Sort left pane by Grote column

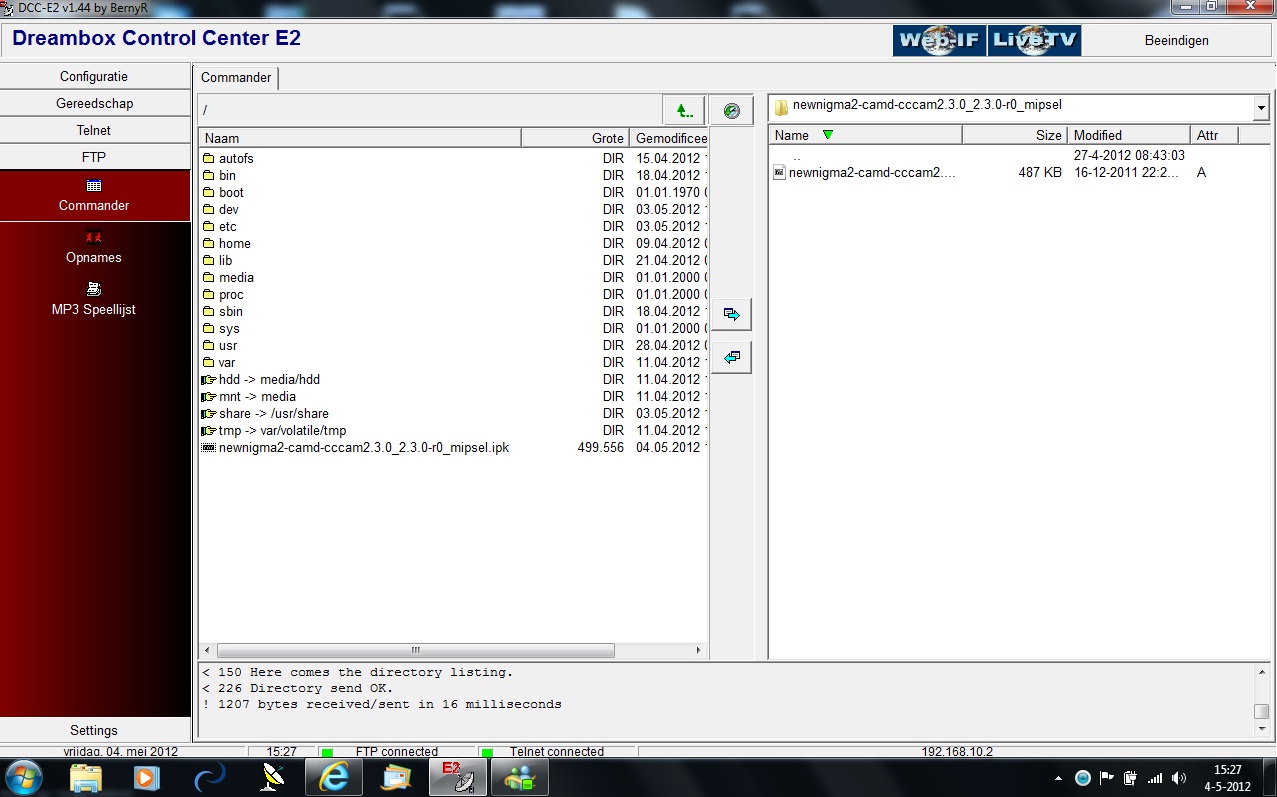coord(575,138)
